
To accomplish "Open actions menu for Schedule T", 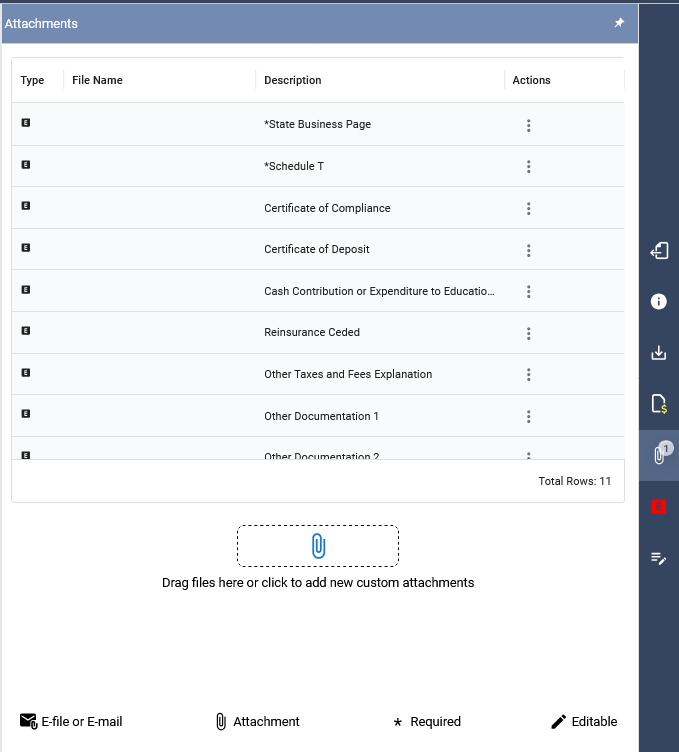I will point(528,166).
